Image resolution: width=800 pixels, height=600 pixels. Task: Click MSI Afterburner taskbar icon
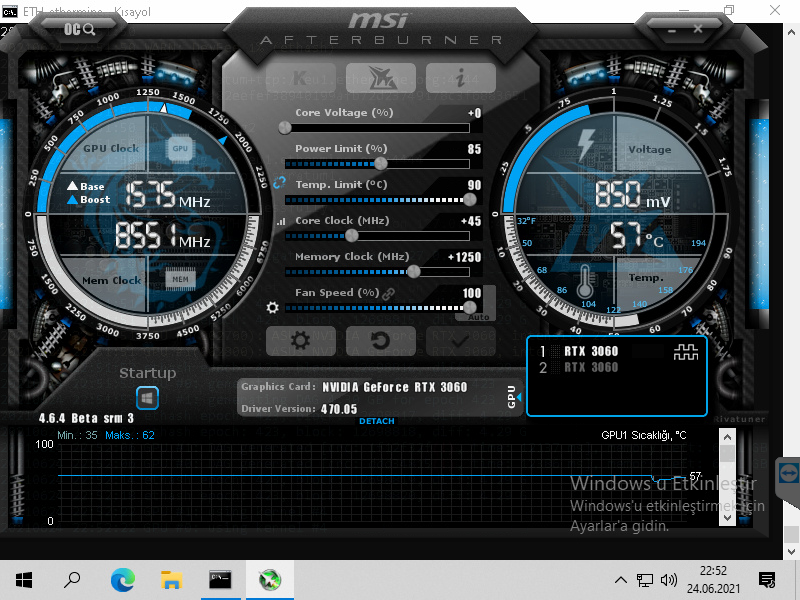[269, 580]
